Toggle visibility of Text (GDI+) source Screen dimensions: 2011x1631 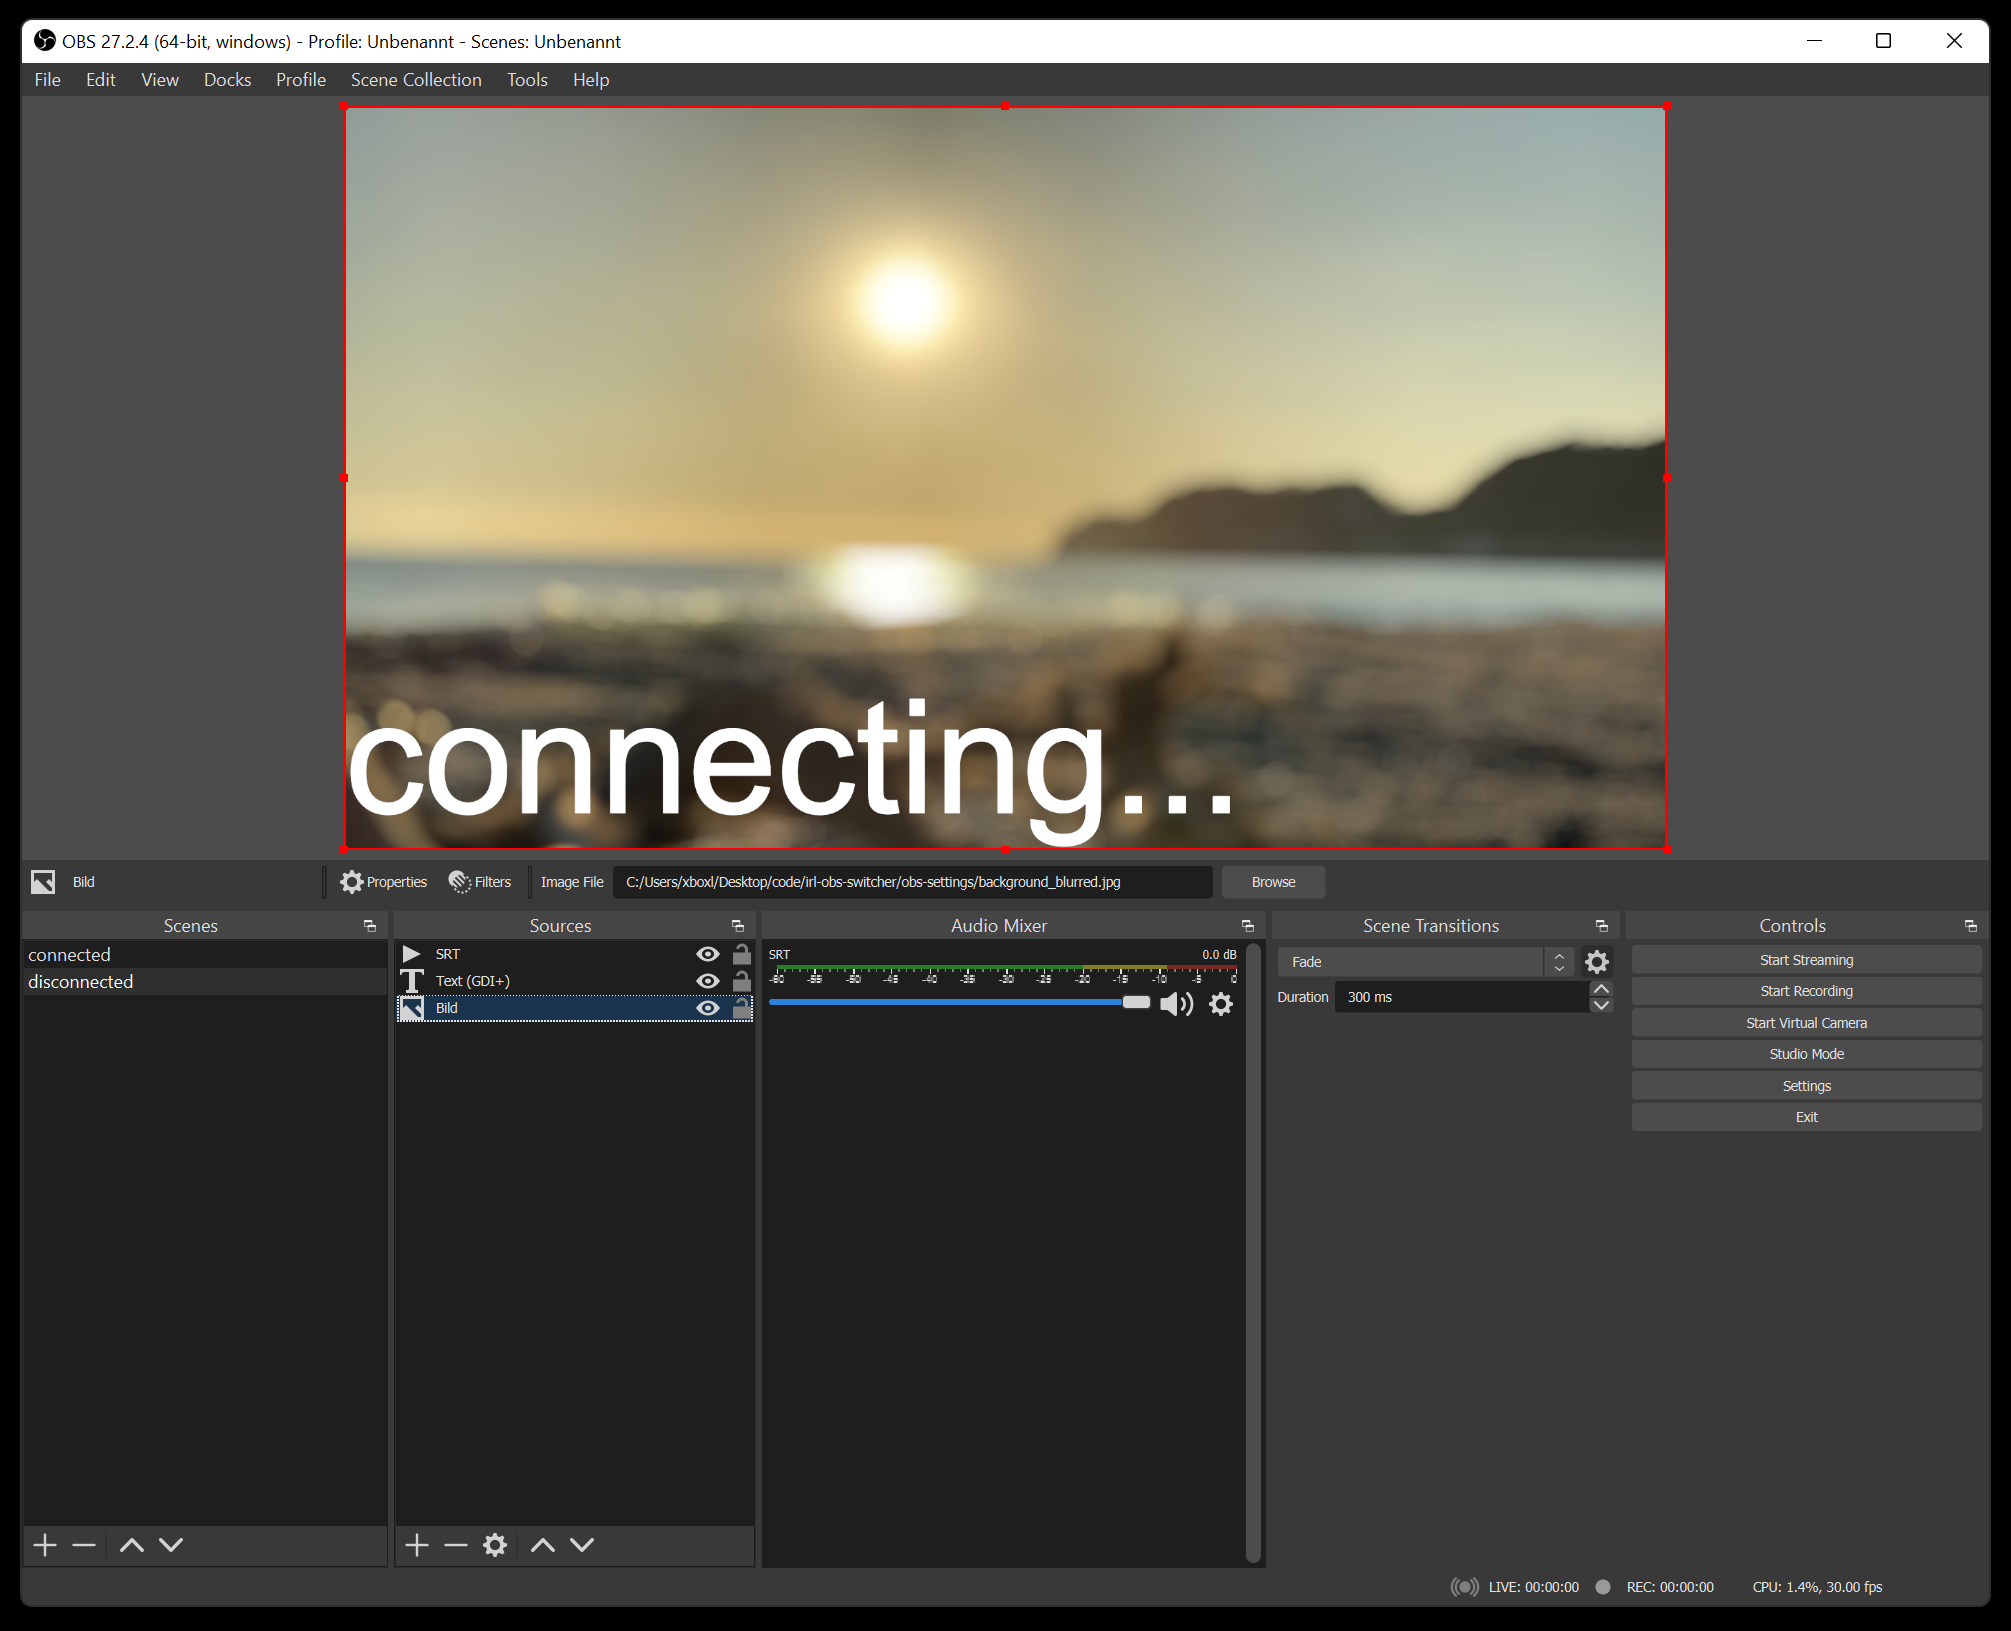[707, 981]
